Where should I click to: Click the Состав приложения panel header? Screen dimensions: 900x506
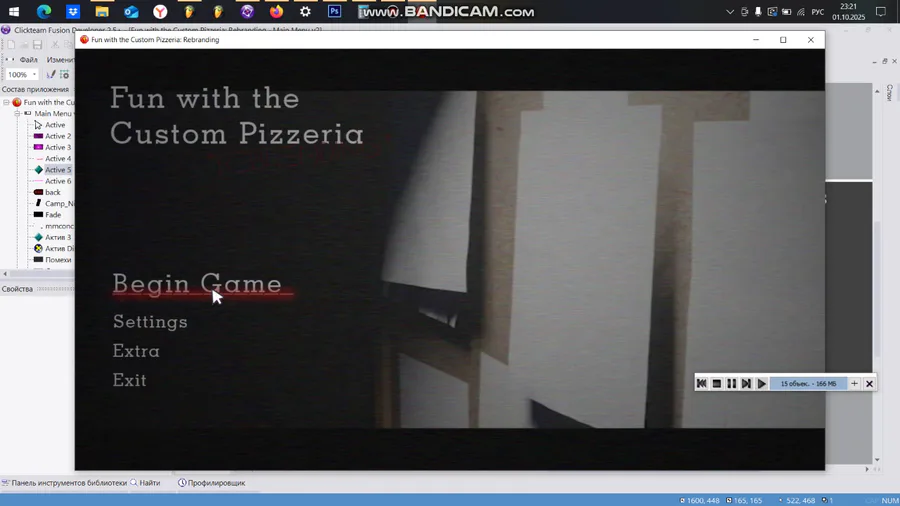35,89
